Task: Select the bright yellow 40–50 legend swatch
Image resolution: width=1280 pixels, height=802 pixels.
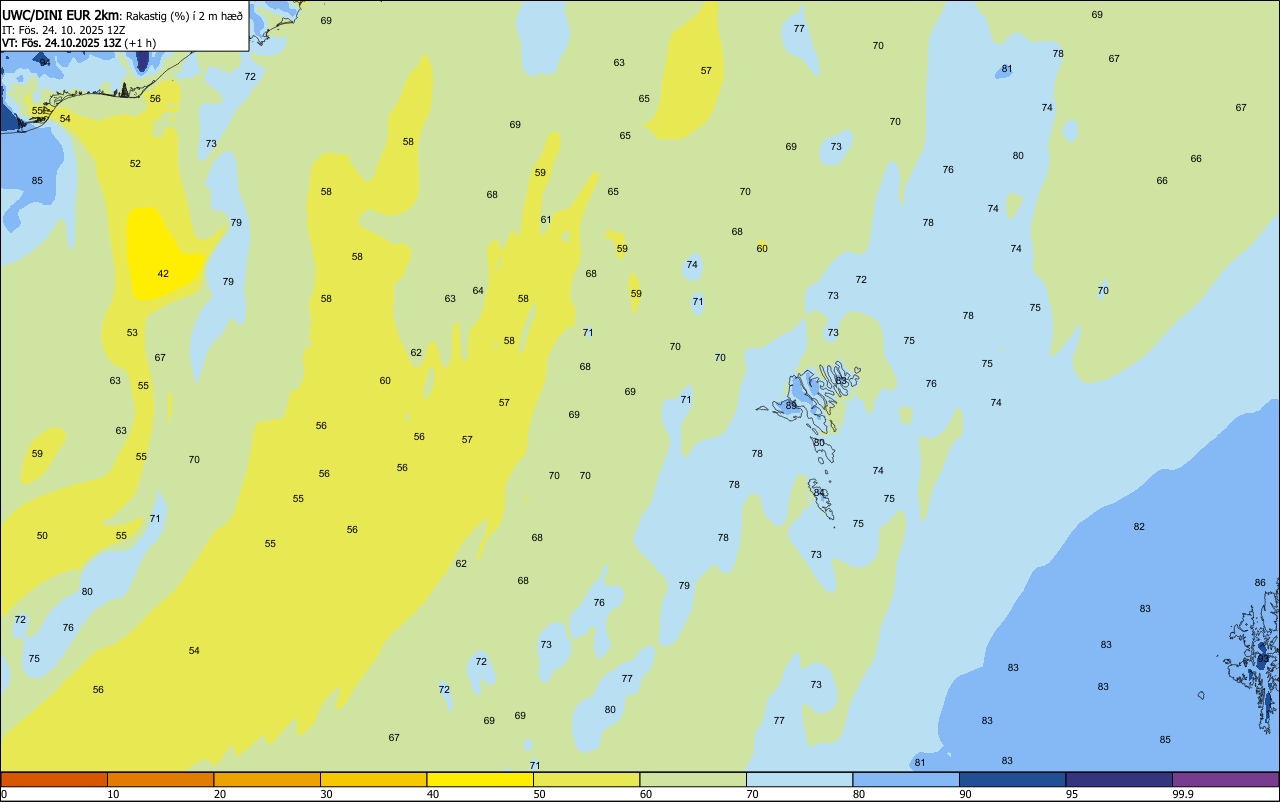Action: pos(480,779)
